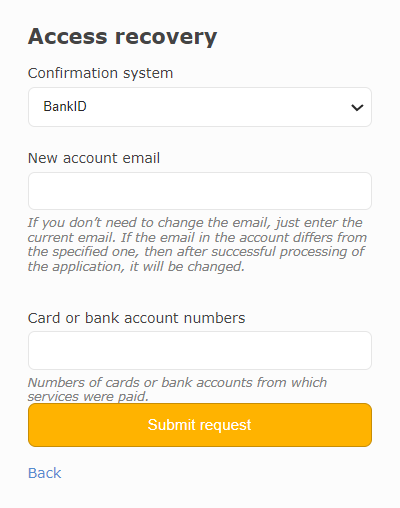Select the line starting 'If you don't need'
This screenshot has width=400, height=508.
click(195, 223)
